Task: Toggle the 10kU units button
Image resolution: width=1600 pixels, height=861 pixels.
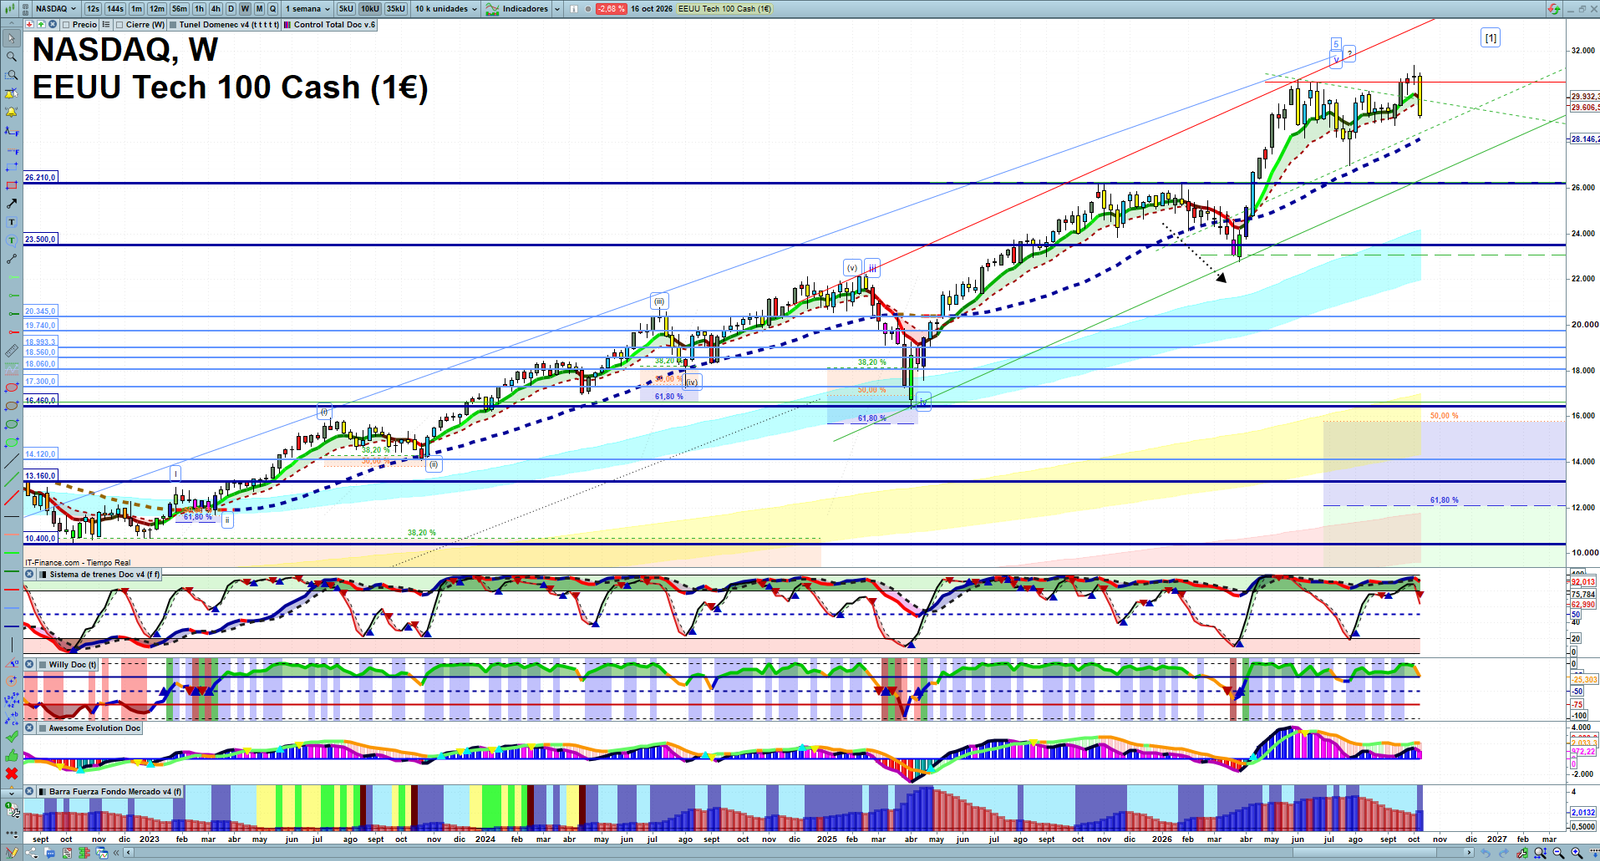Action: tap(370, 9)
